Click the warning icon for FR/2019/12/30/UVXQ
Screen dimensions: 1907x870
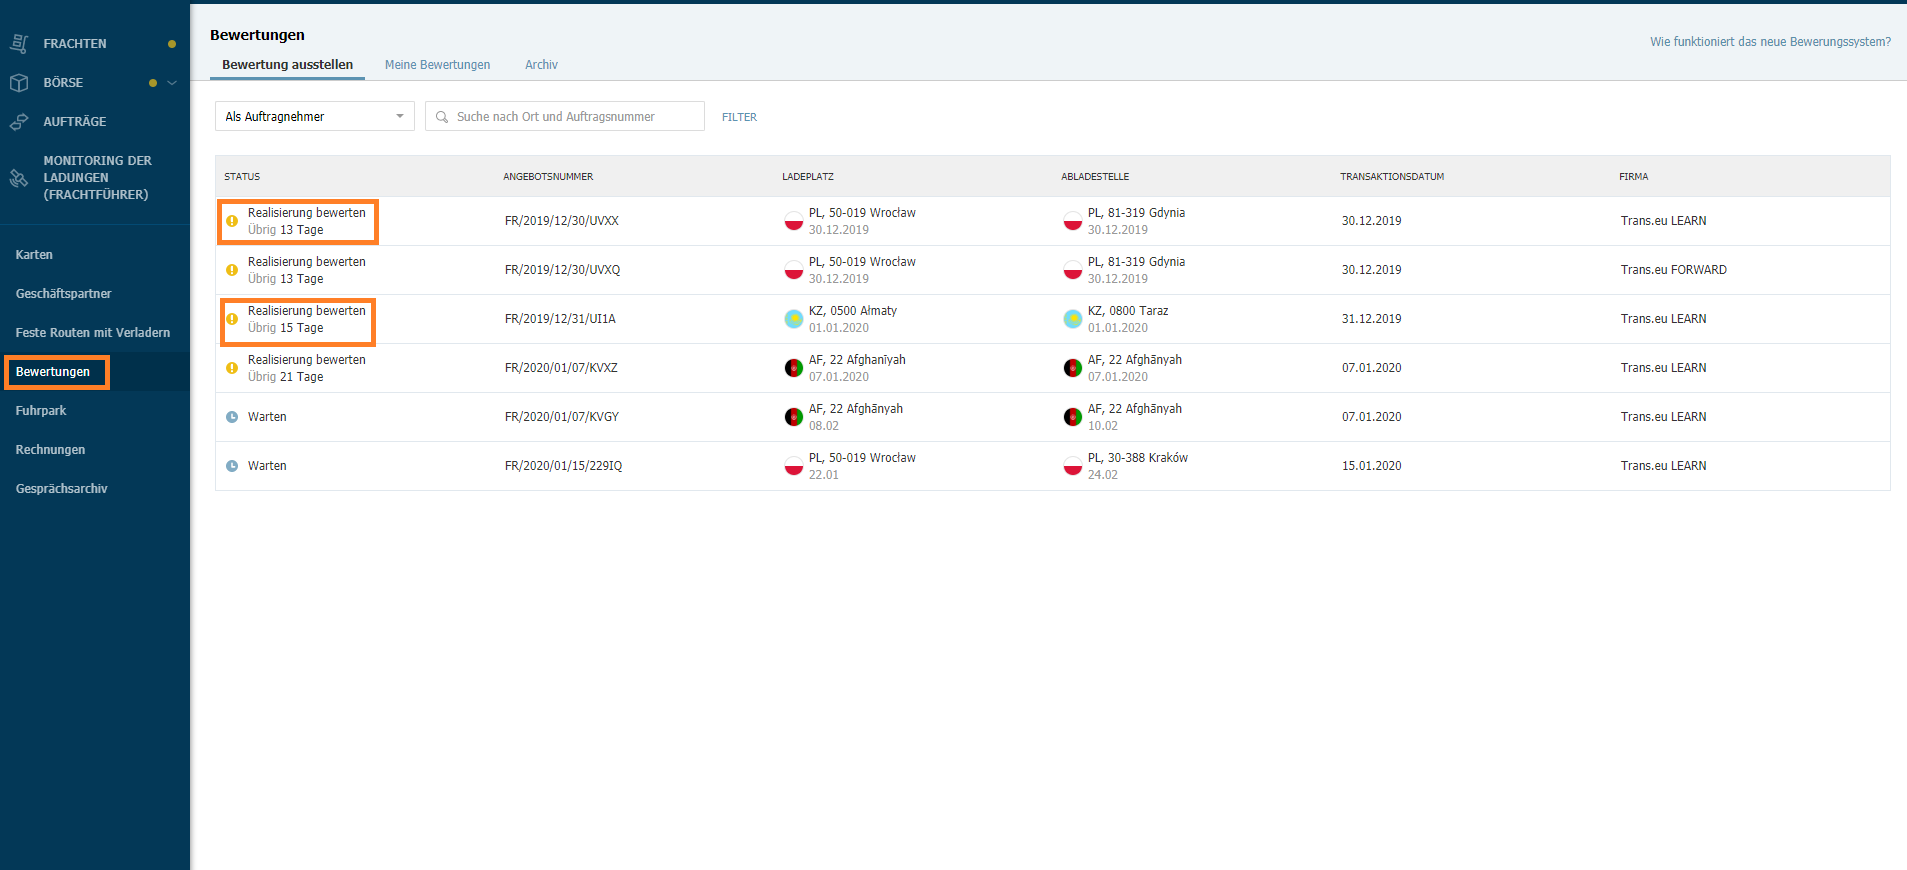click(232, 270)
